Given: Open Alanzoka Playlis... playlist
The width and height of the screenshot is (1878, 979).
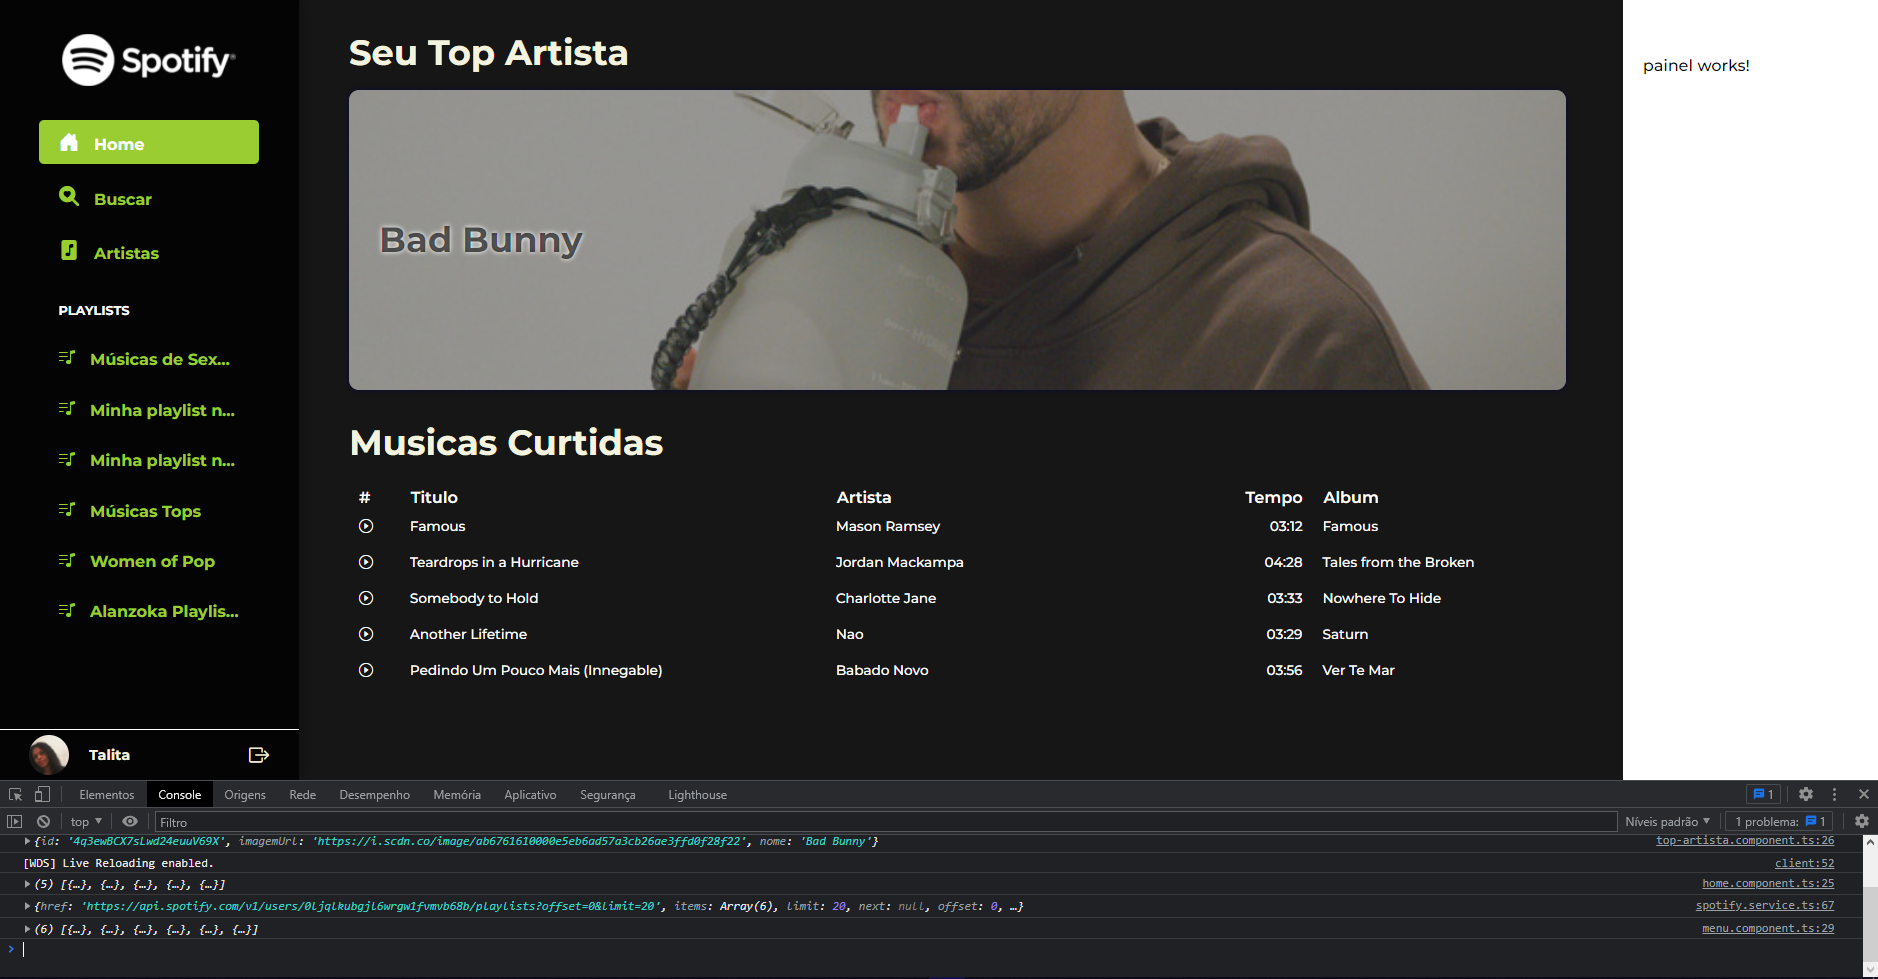Looking at the screenshot, I should pos(149,611).
